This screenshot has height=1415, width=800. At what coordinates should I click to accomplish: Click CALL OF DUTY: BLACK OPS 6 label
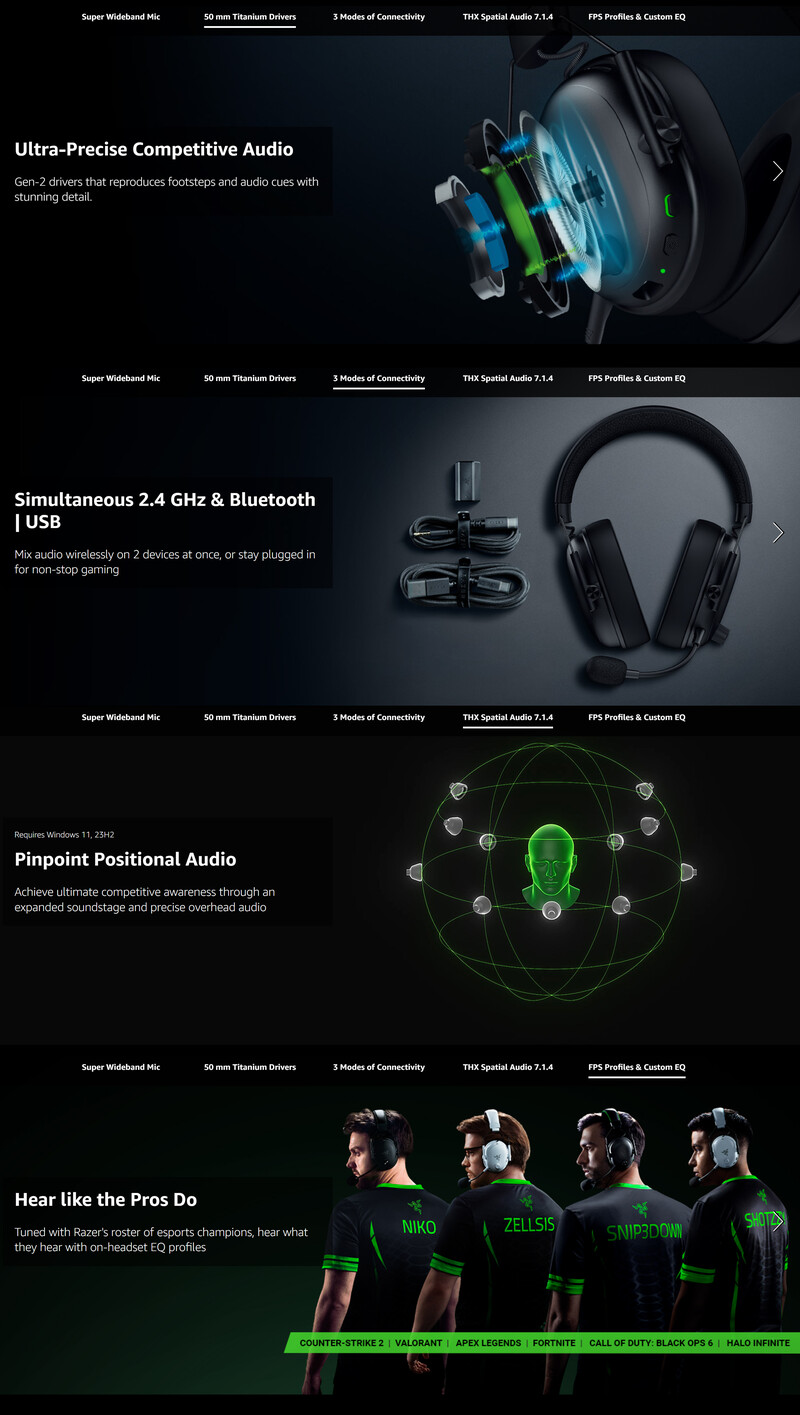click(651, 1343)
